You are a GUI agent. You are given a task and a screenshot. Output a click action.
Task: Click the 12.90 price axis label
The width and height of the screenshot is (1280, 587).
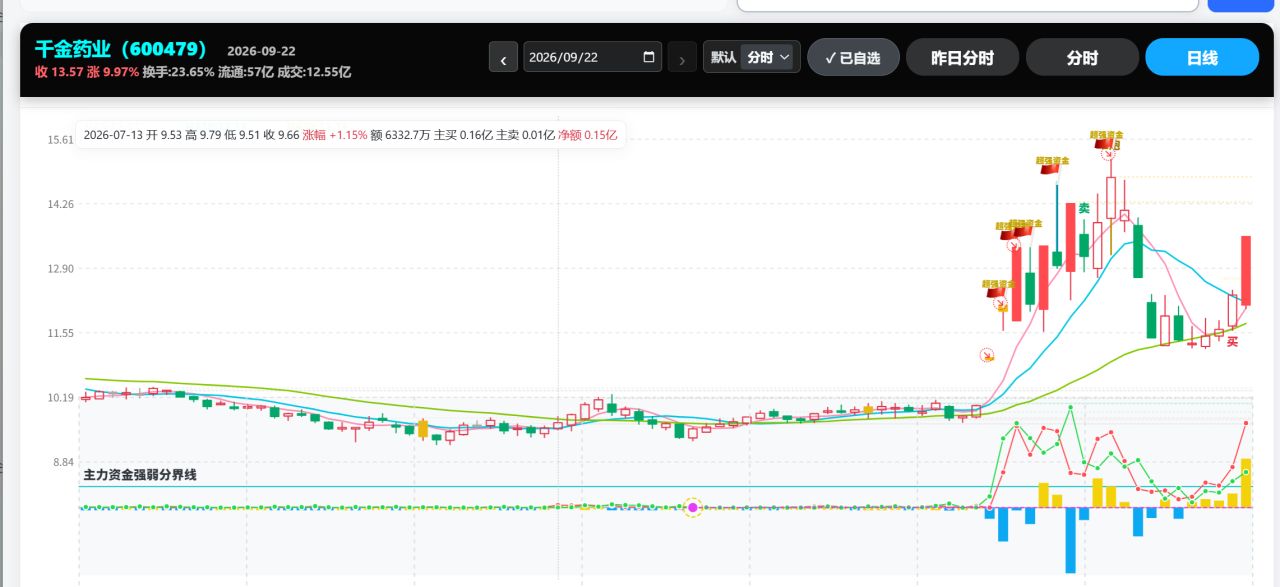(x=60, y=269)
